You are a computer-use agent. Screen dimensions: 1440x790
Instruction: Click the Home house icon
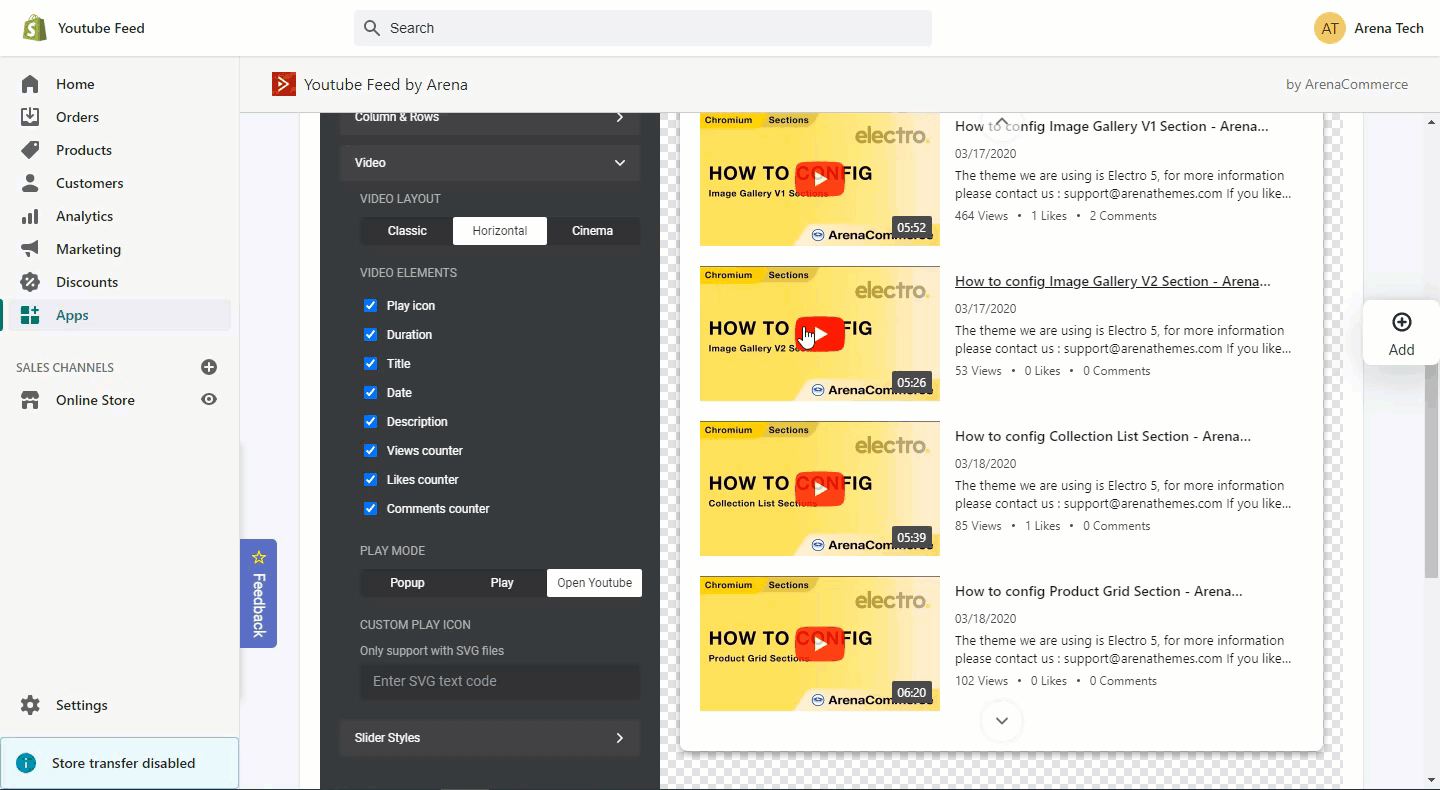30,84
